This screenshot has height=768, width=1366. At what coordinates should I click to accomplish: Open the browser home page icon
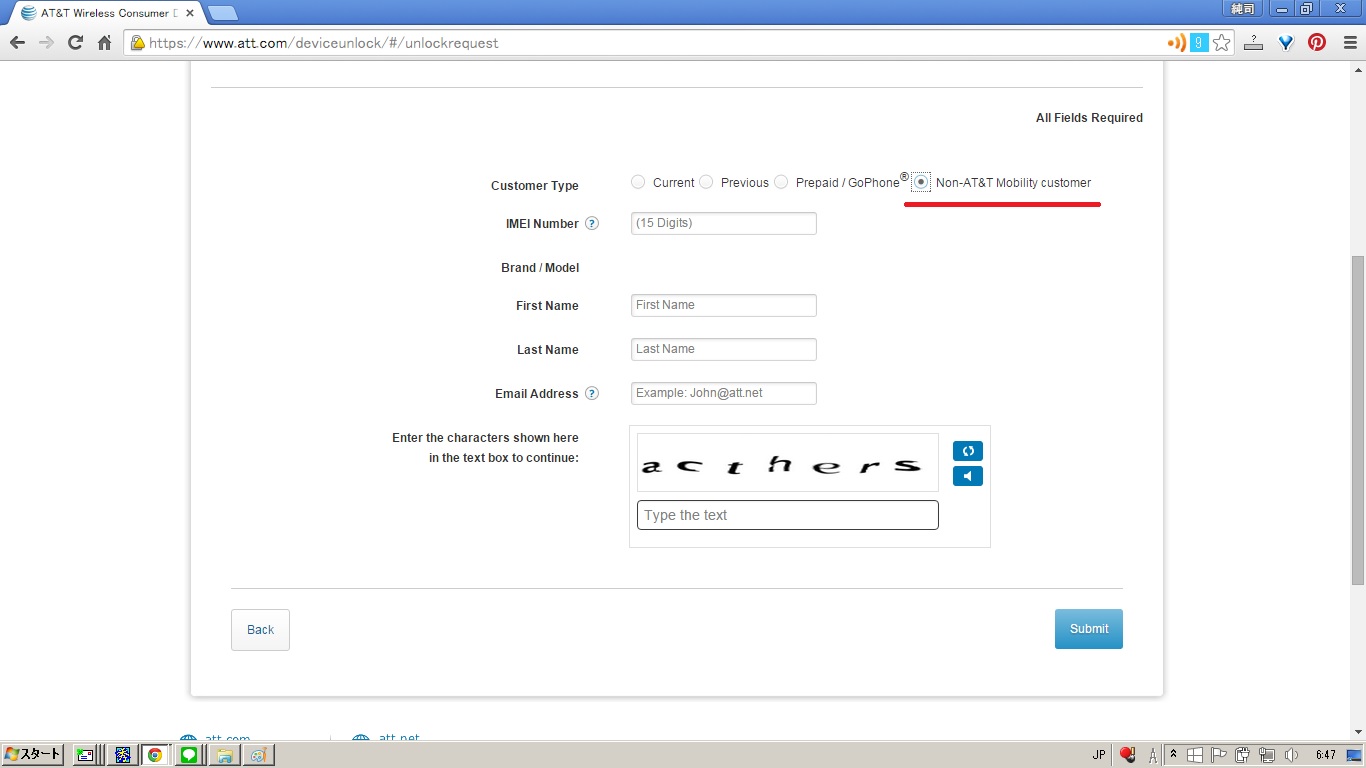104,43
